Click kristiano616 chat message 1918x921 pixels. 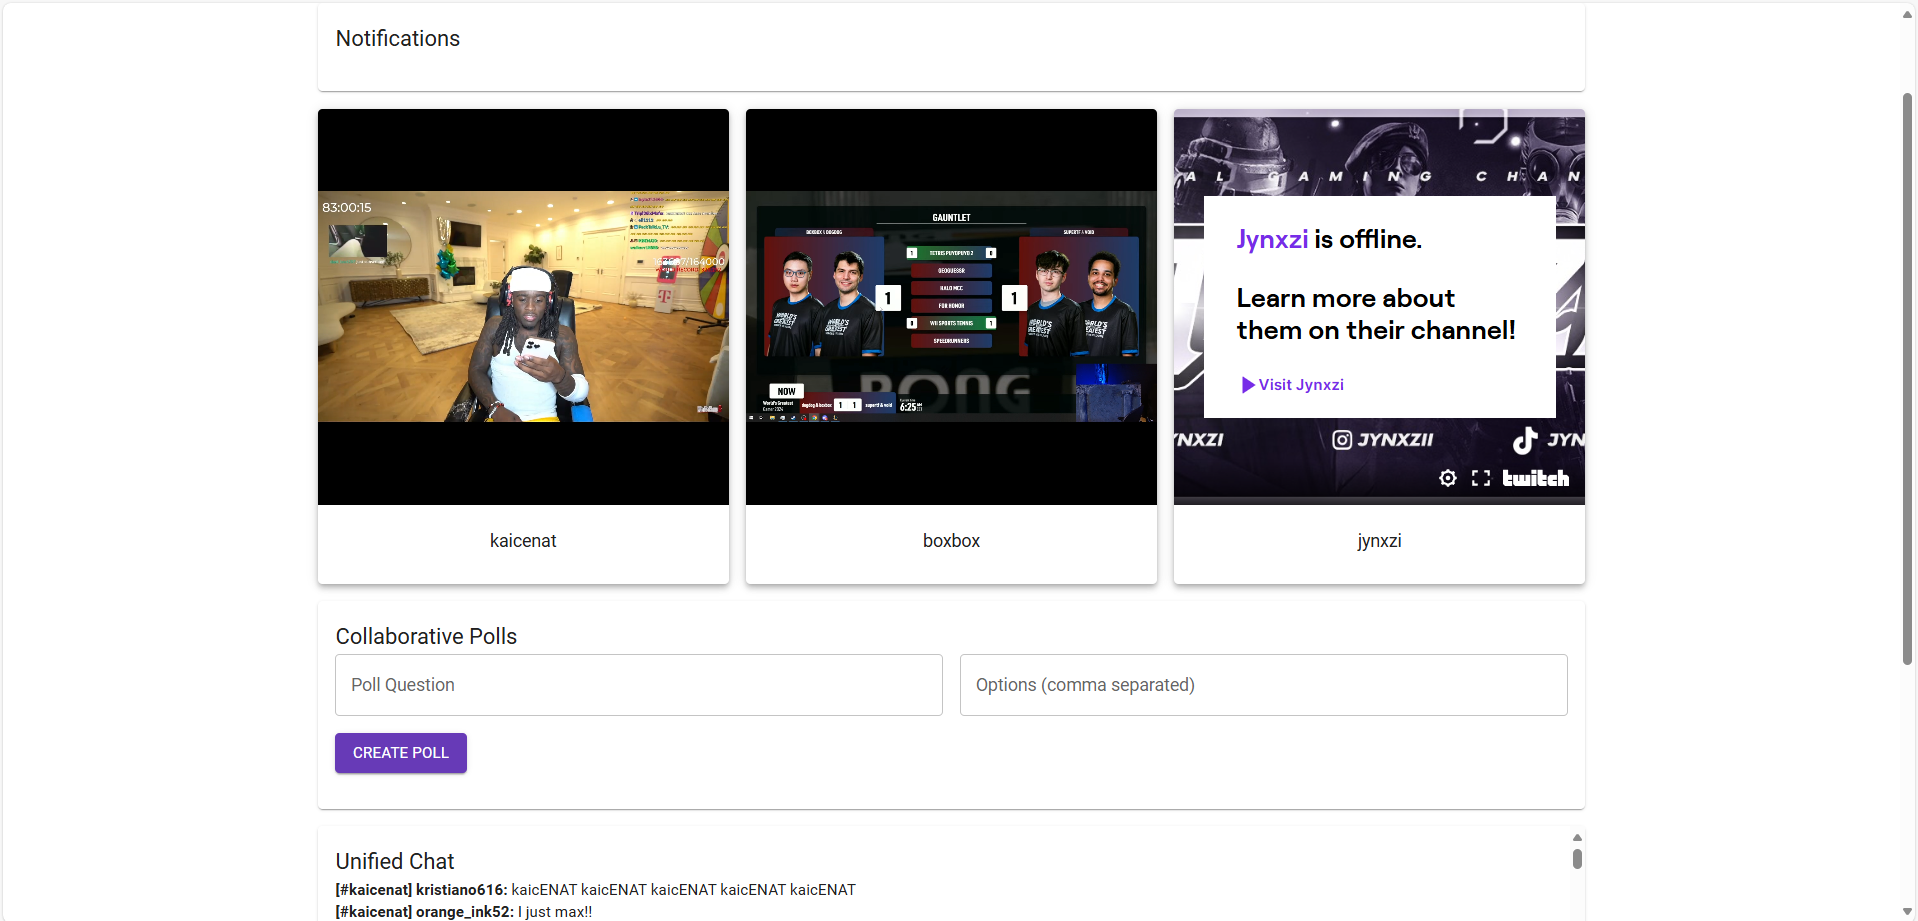point(596,890)
